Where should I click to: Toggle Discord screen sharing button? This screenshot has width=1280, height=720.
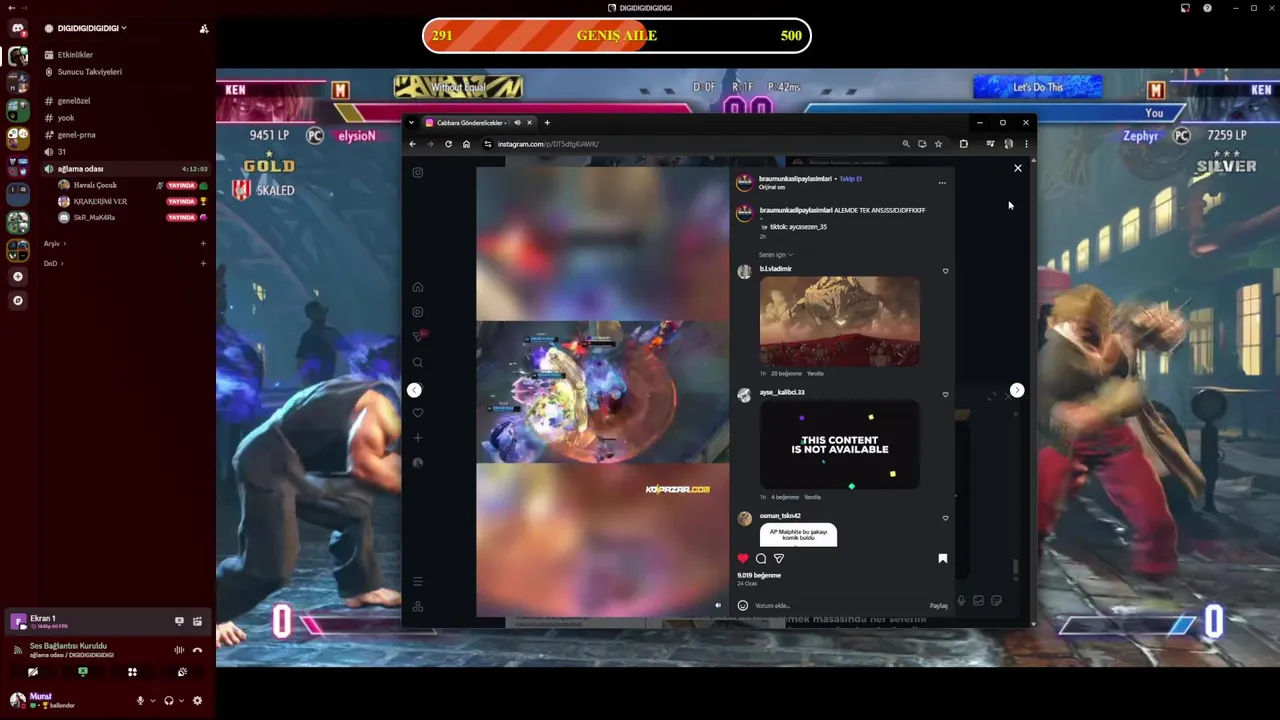point(83,672)
